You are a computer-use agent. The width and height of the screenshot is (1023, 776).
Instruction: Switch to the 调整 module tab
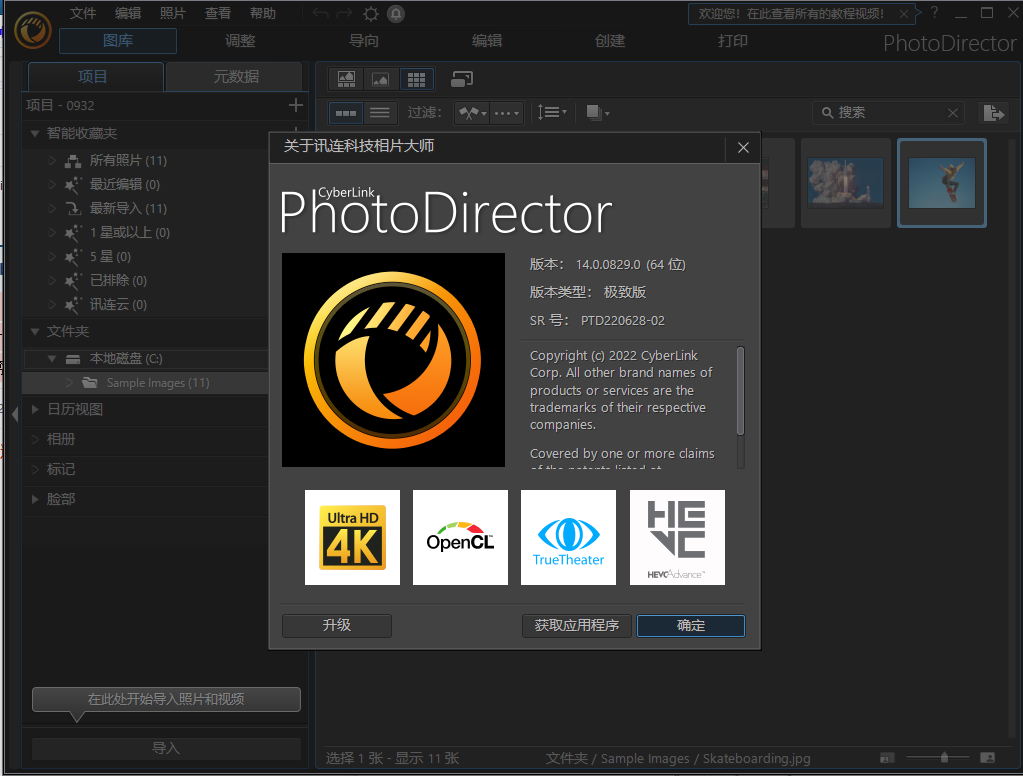click(240, 41)
